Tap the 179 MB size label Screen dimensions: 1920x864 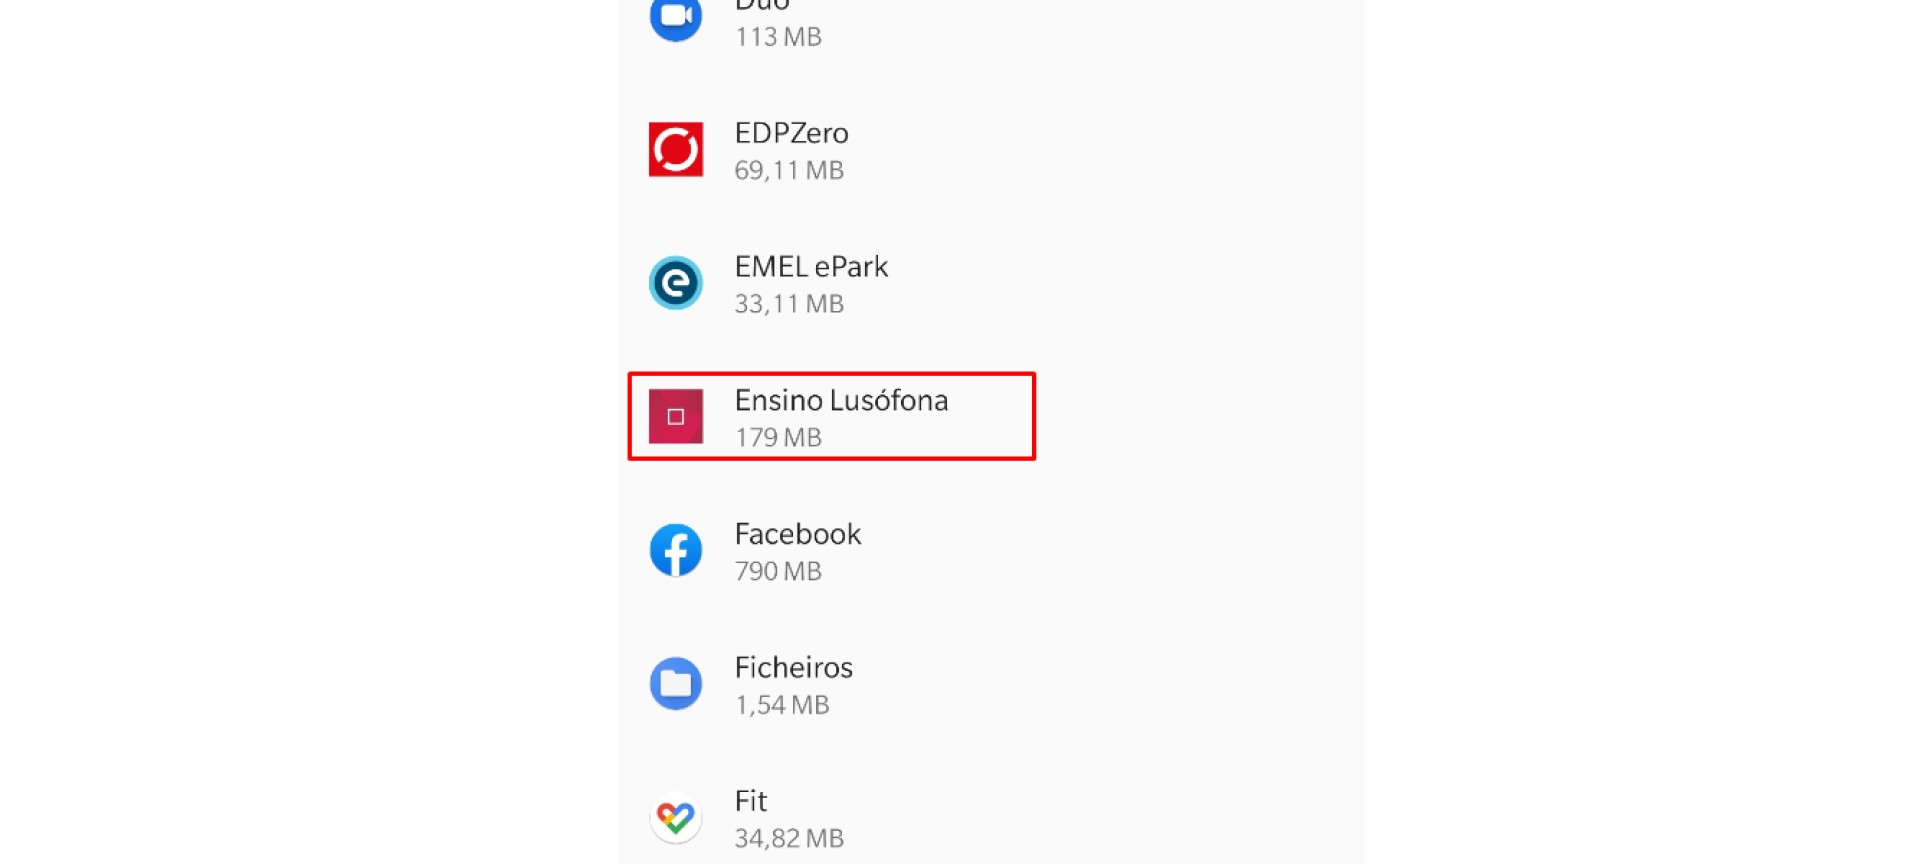point(778,437)
